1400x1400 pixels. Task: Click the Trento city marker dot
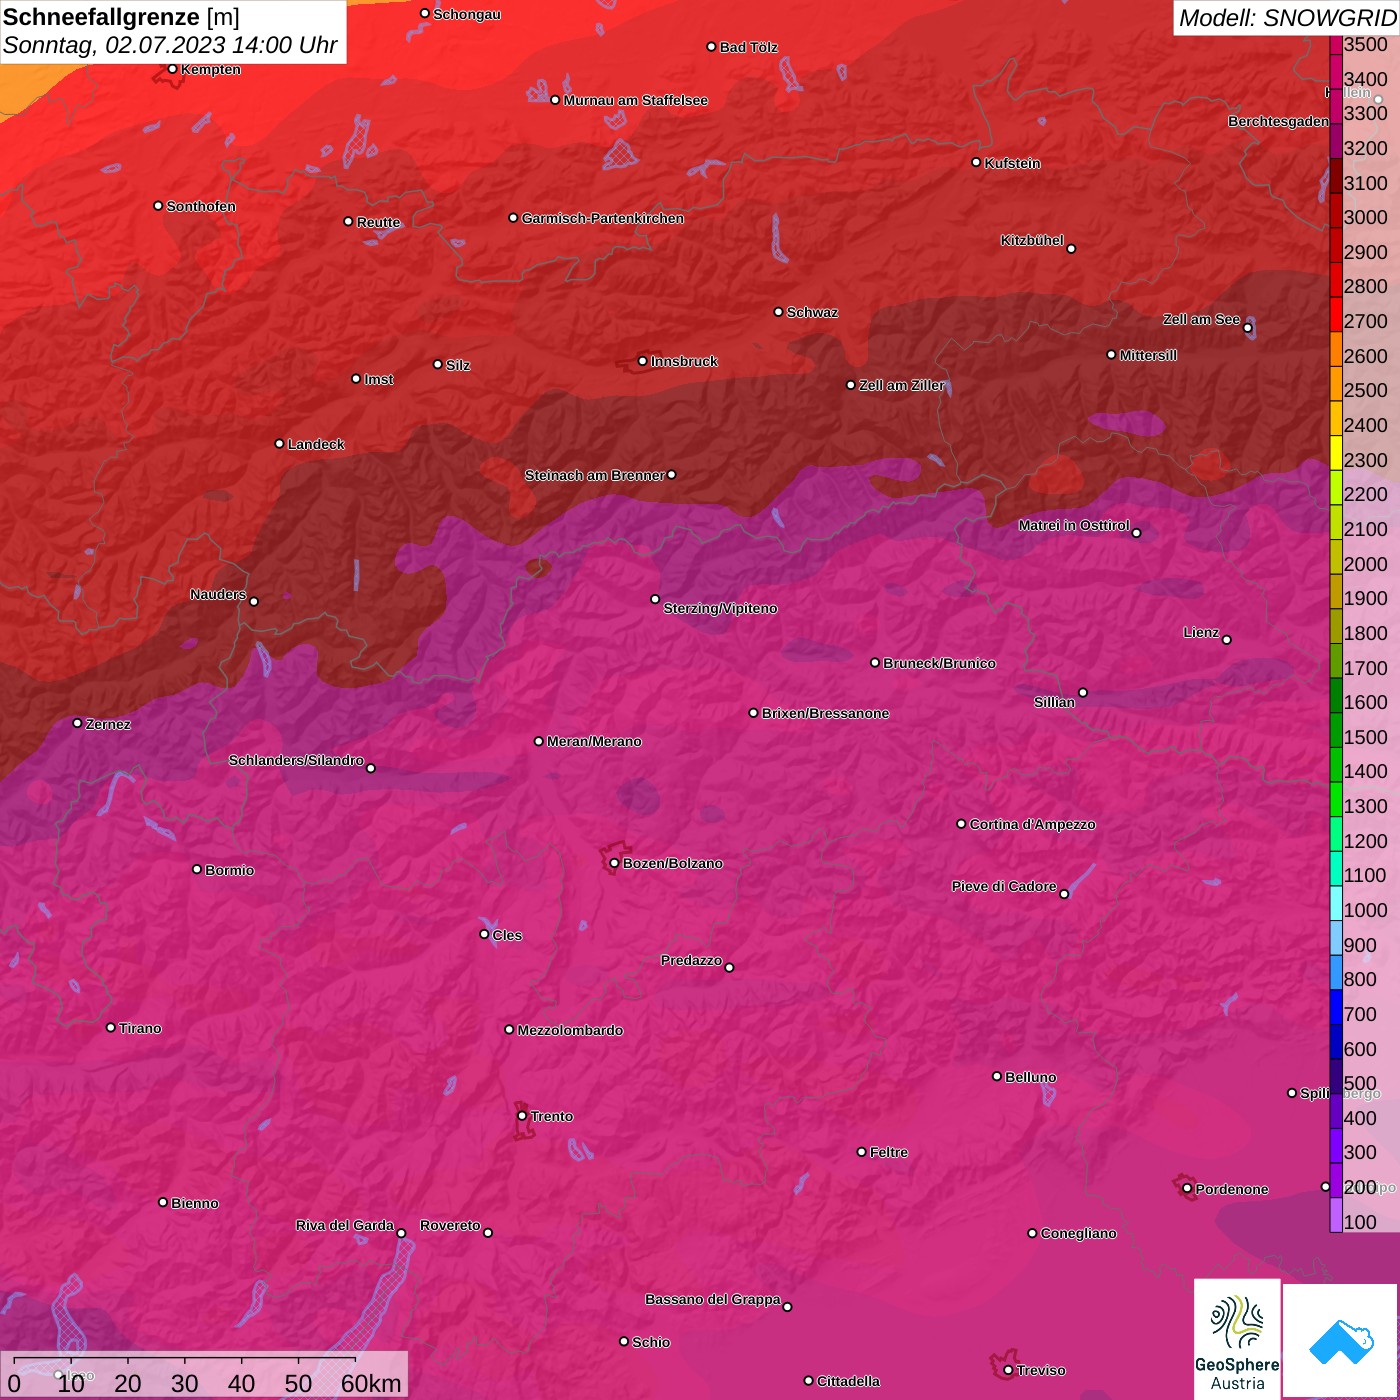[522, 1116]
